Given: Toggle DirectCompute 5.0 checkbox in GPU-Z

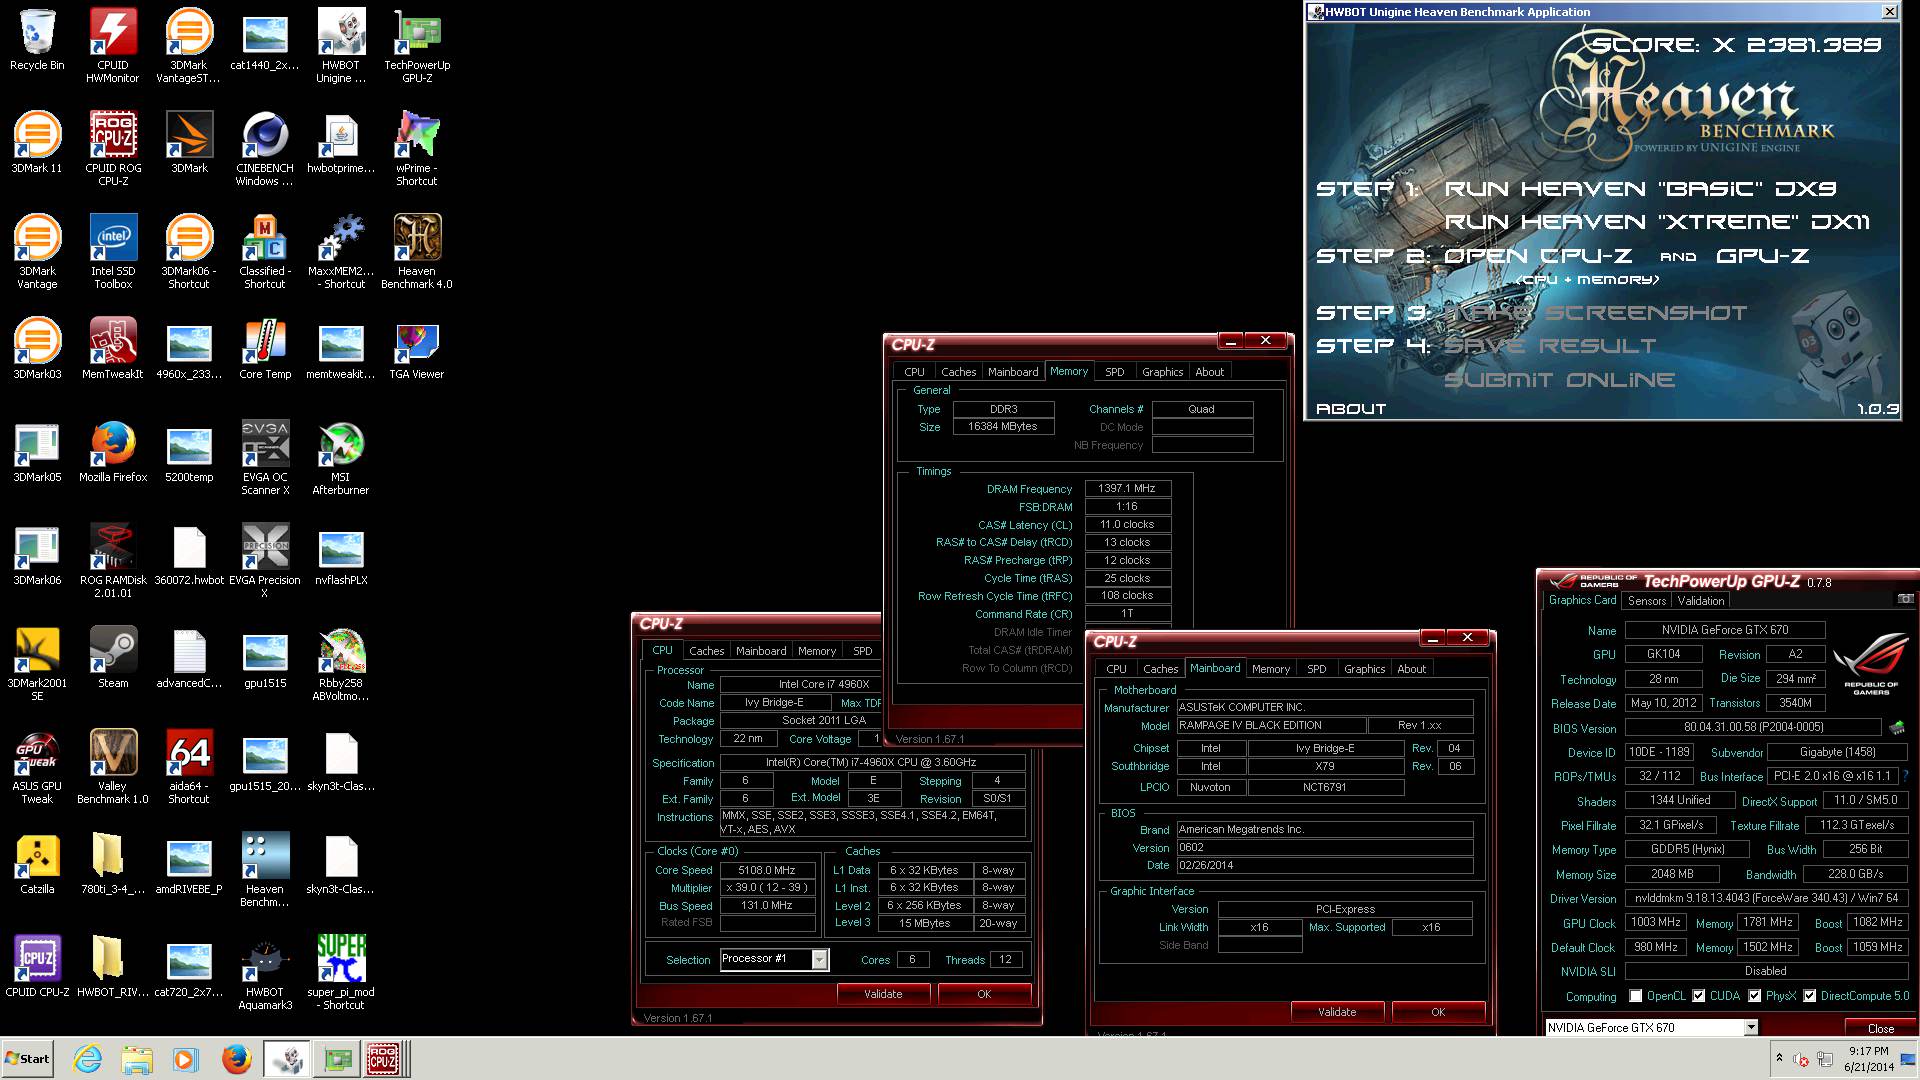Looking at the screenshot, I should click(1810, 996).
